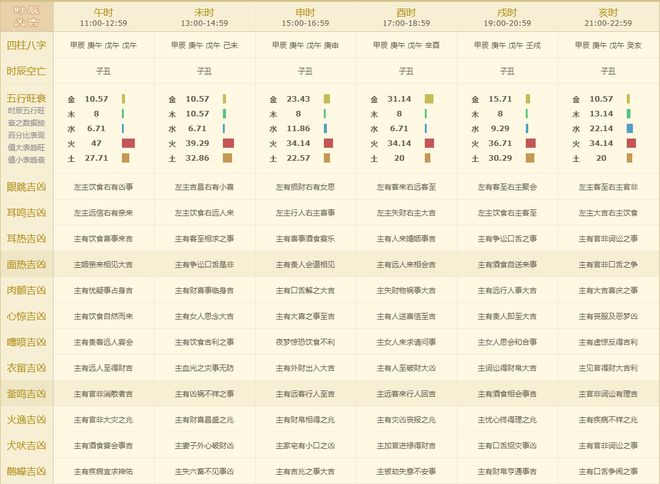Click the 金 15.71 value in 戌时 column
This screenshot has width=660, height=484.
pyautogui.click(x=500, y=99)
